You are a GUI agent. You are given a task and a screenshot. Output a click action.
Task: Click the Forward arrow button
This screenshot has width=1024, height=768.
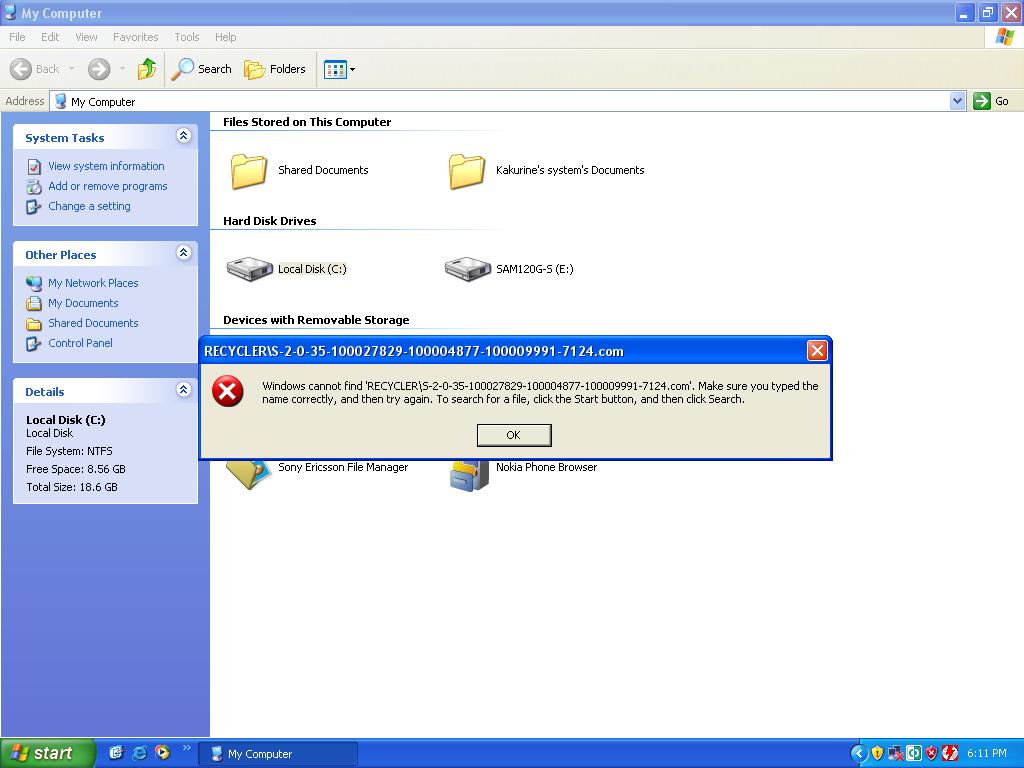tap(99, 69)
